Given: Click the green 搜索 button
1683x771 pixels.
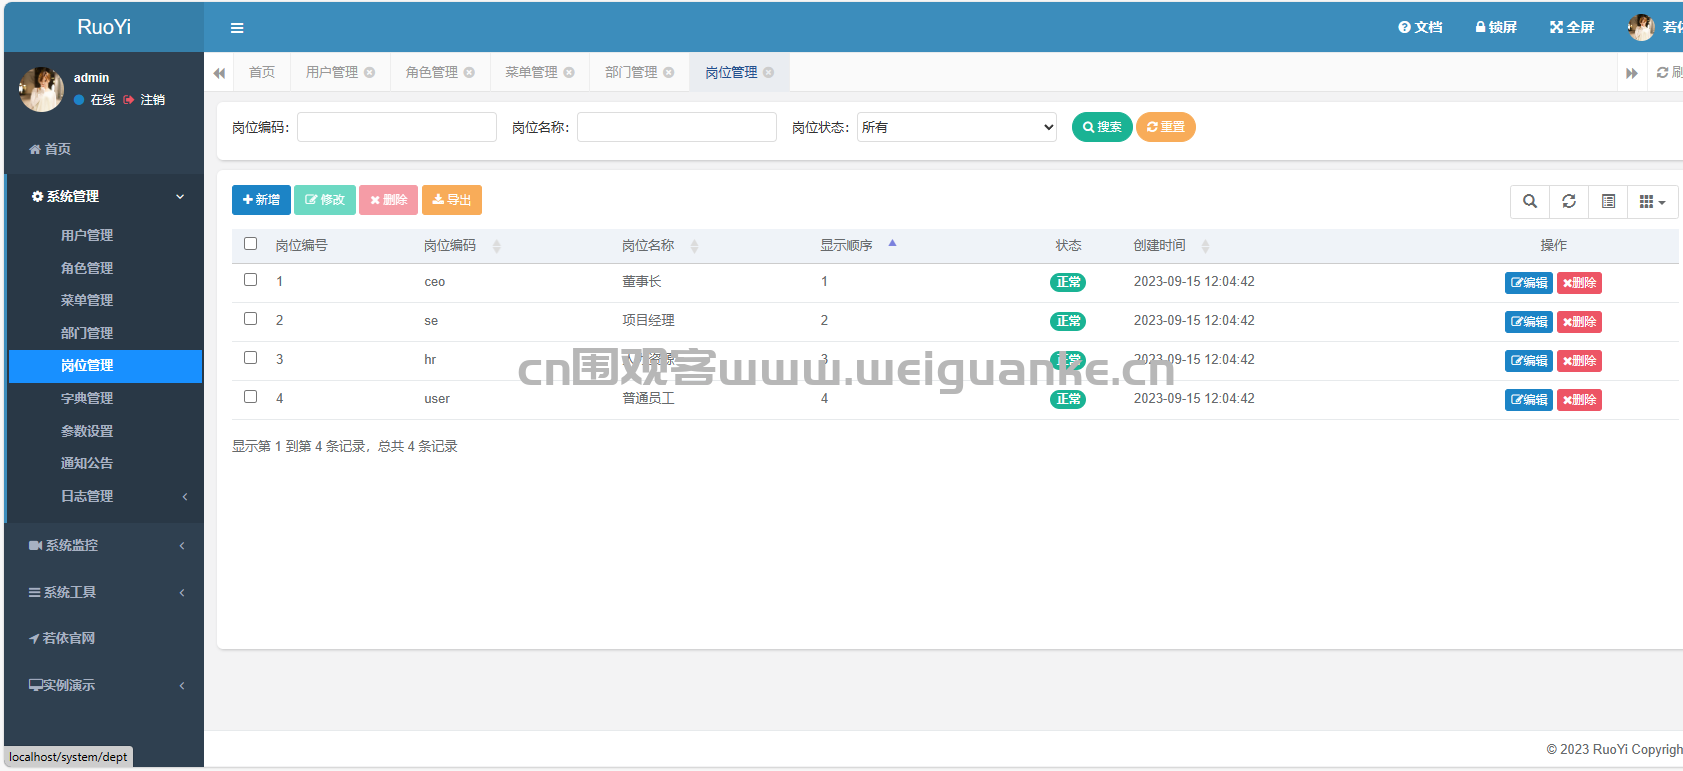Looking at the screenshot, I should 1101,127.
